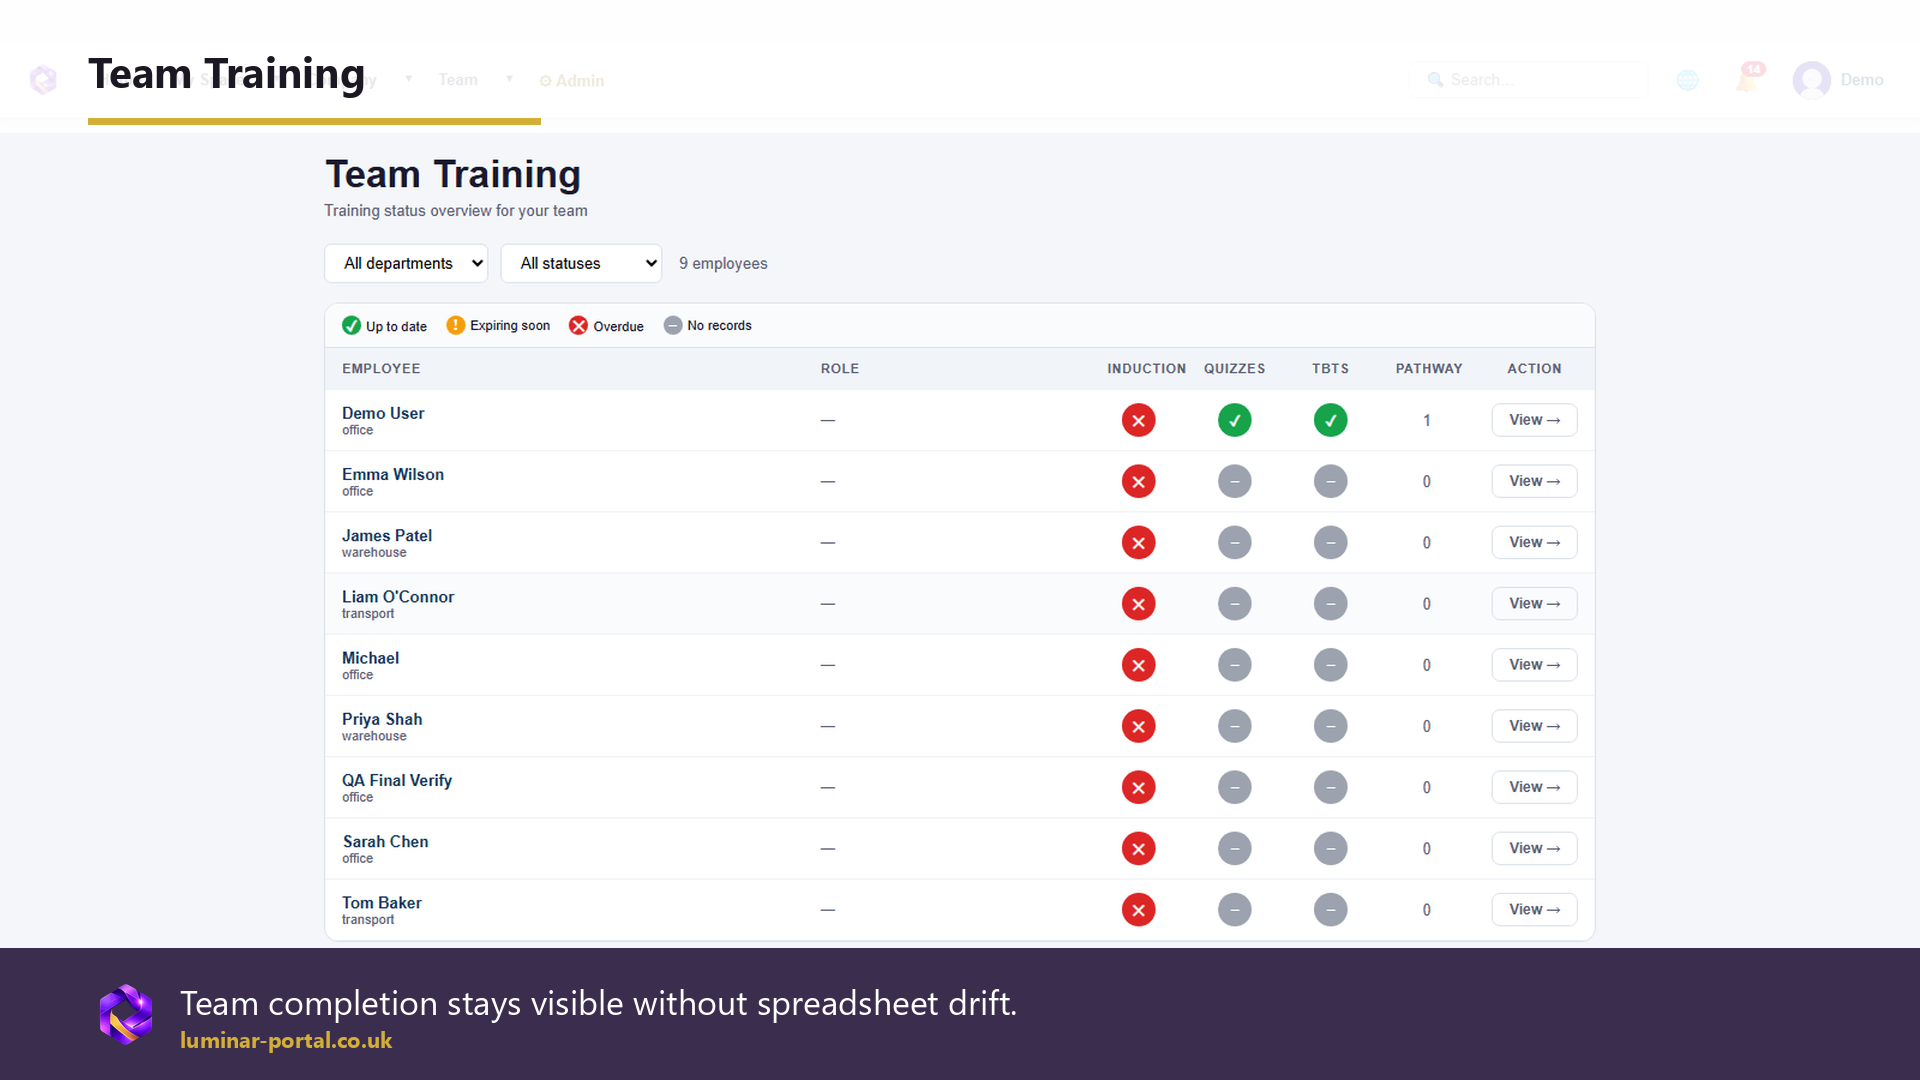The height and width of the screenshot is (1080, 1920).
Task: Click Priya Shah's overdue induction icon
Action: [1138, 726]
